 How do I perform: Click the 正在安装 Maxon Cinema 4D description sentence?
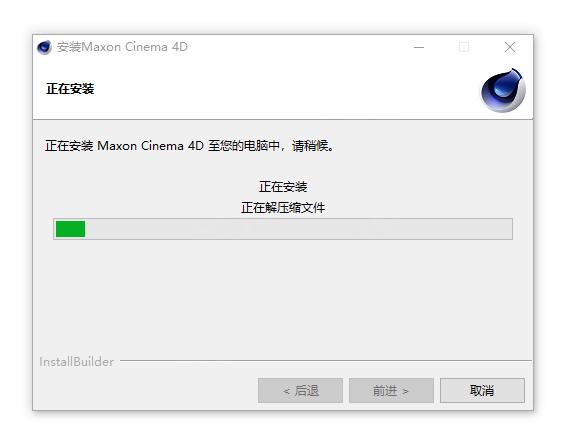tap(189, 146)
